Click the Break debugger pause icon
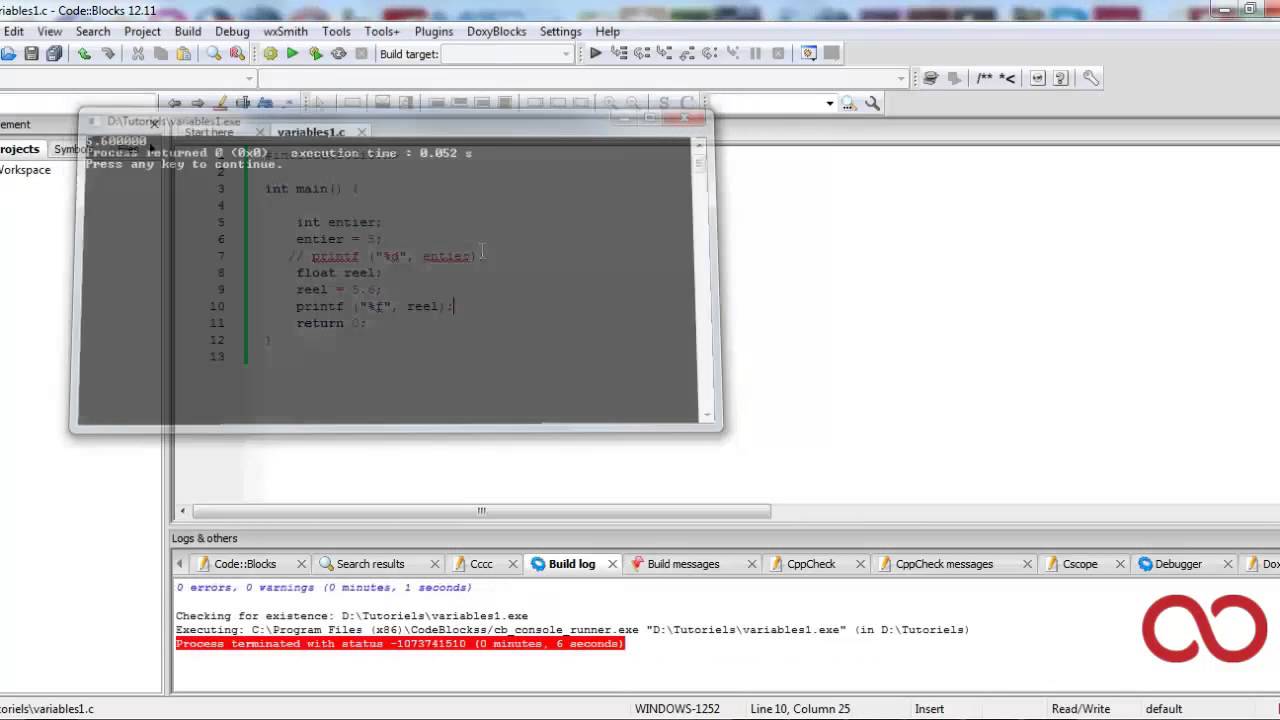 tap(755, 54)
